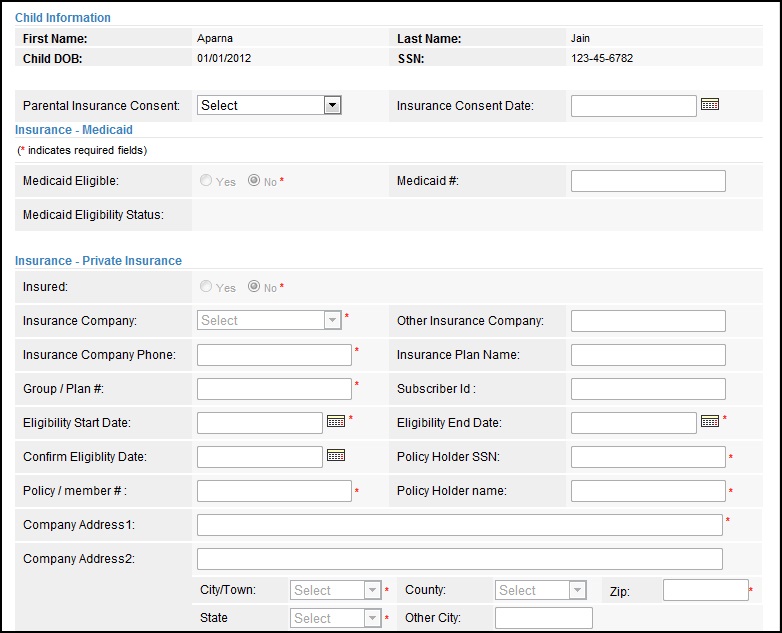Expand the State select dropdown
This screenshot has width=782, height=633.
[x=336, y=618]
